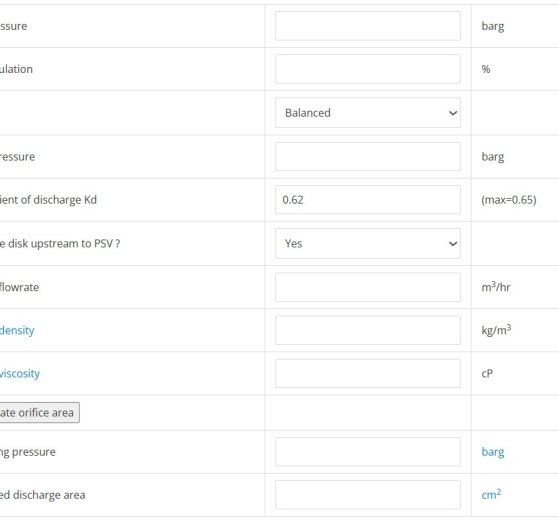
Task: Open the Balanced valve type dropdown
Action: click(x=368, y=113)
